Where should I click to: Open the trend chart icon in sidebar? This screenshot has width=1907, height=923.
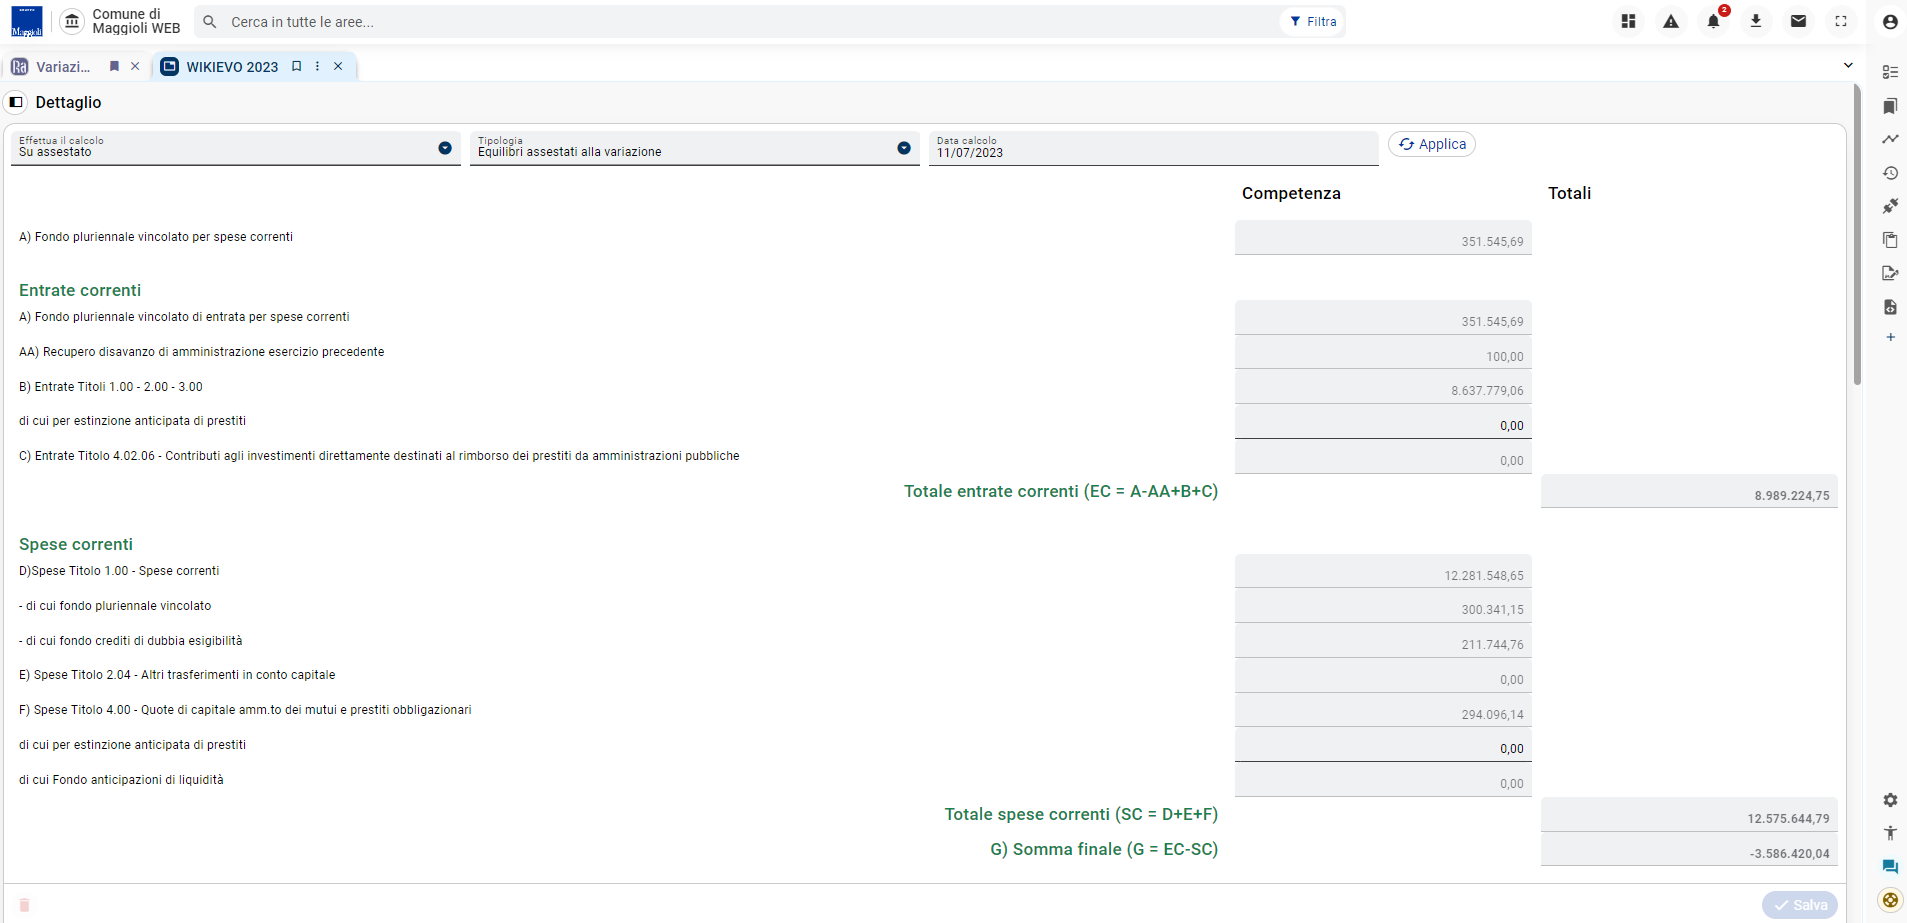[1890, 139]
